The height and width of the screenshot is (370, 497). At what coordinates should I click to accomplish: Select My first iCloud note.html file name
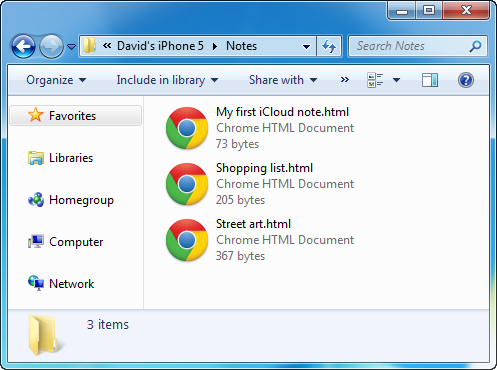point(282,112)
